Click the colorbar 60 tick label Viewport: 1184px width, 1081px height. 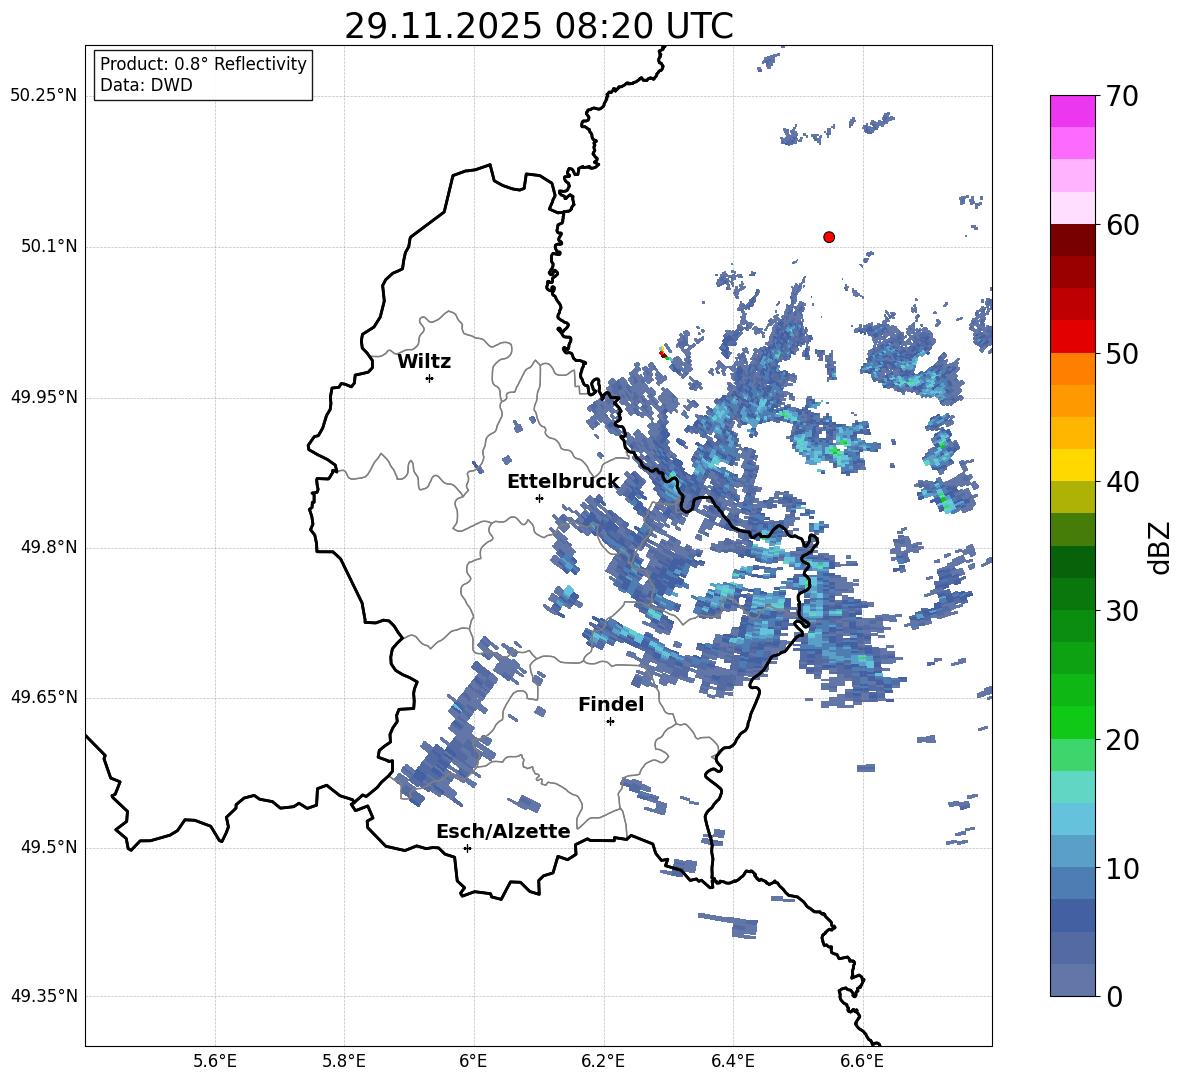(1122, 225)
